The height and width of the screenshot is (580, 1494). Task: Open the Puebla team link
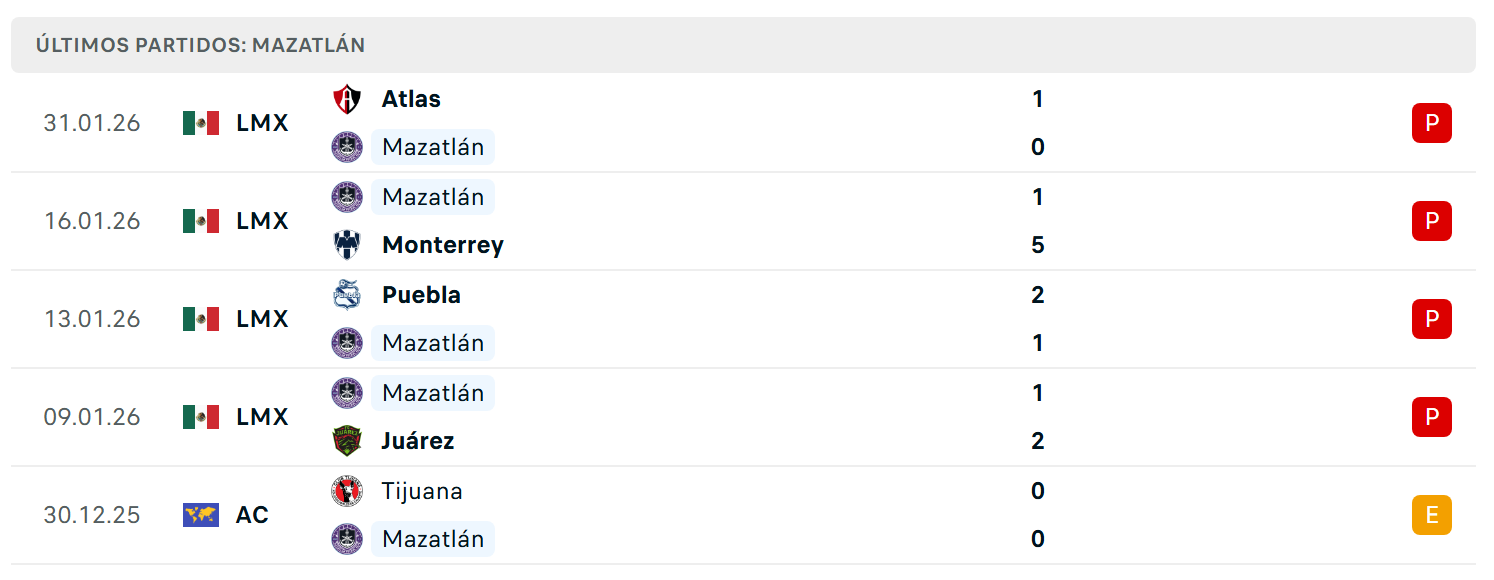[x=421, y=295]
